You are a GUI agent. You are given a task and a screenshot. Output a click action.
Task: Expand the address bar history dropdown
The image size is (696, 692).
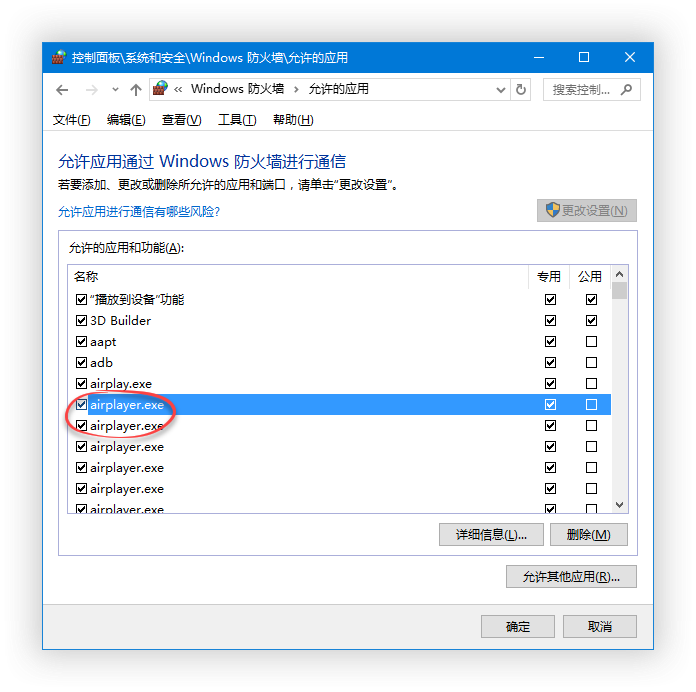click(x=501, y=90)
